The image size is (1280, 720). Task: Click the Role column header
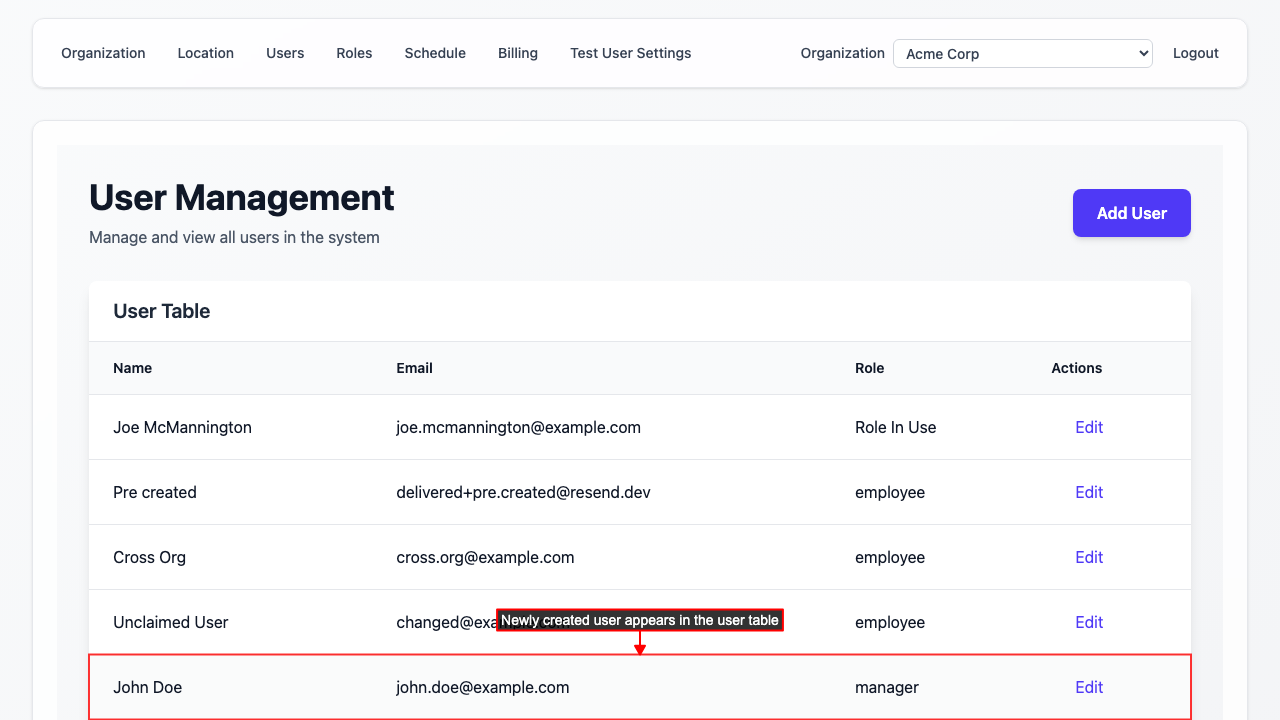tap(869, 368)
